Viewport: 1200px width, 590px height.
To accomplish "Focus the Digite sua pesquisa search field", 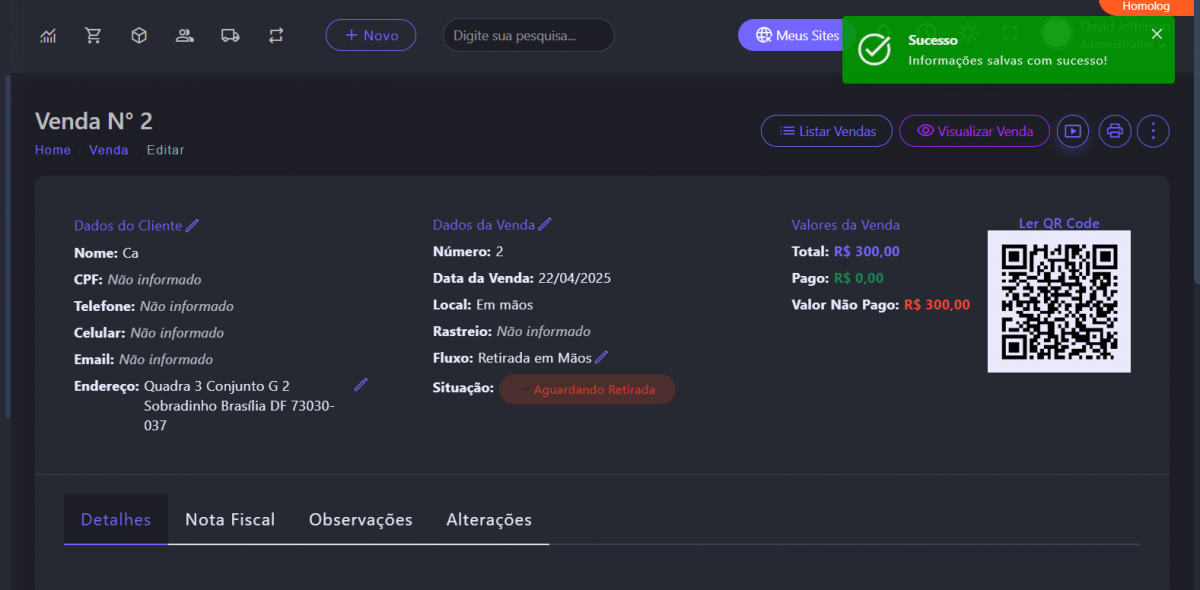I will 528,35.
